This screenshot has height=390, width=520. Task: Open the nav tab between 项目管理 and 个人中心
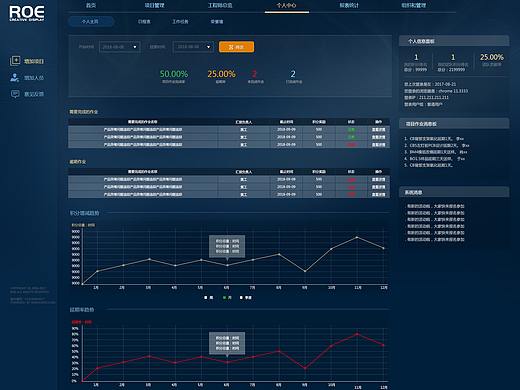[x=220, y=5]
